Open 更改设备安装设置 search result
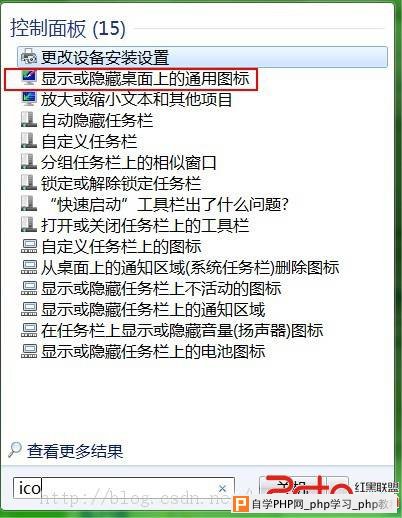Viewport: 402px width, 518px height. click(202, 57)
